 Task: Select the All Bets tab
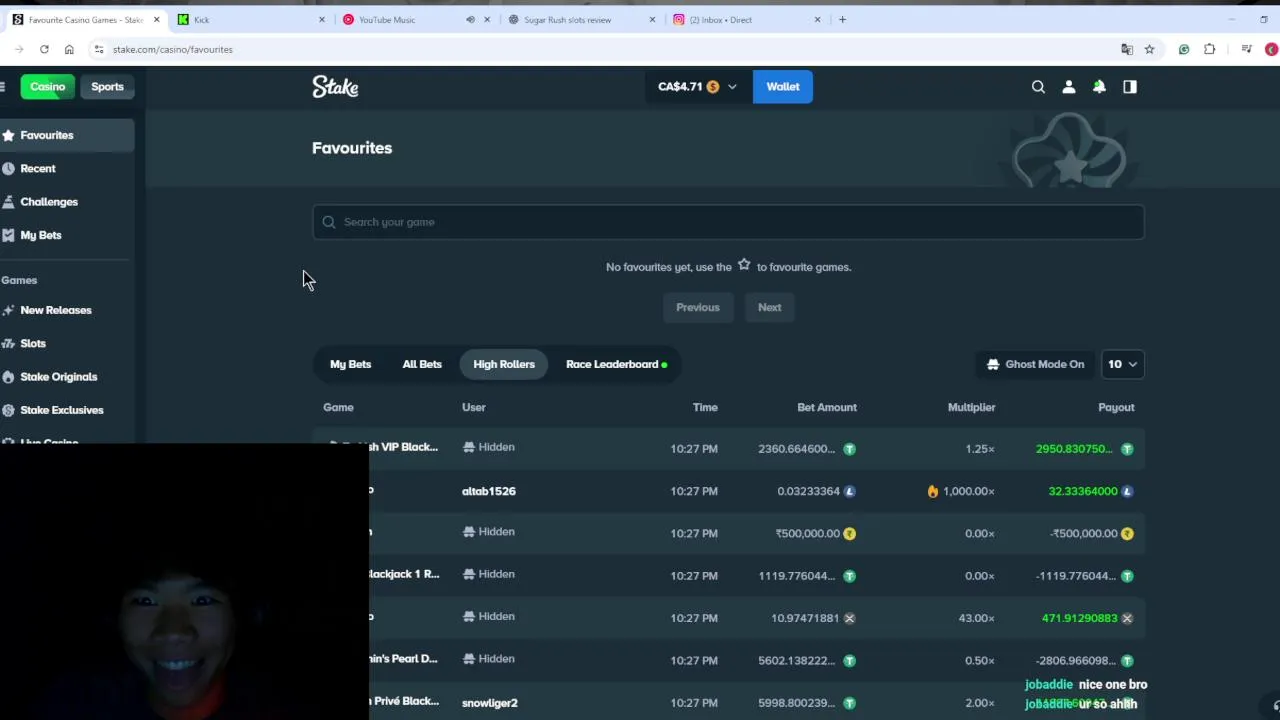coord(422,364)
